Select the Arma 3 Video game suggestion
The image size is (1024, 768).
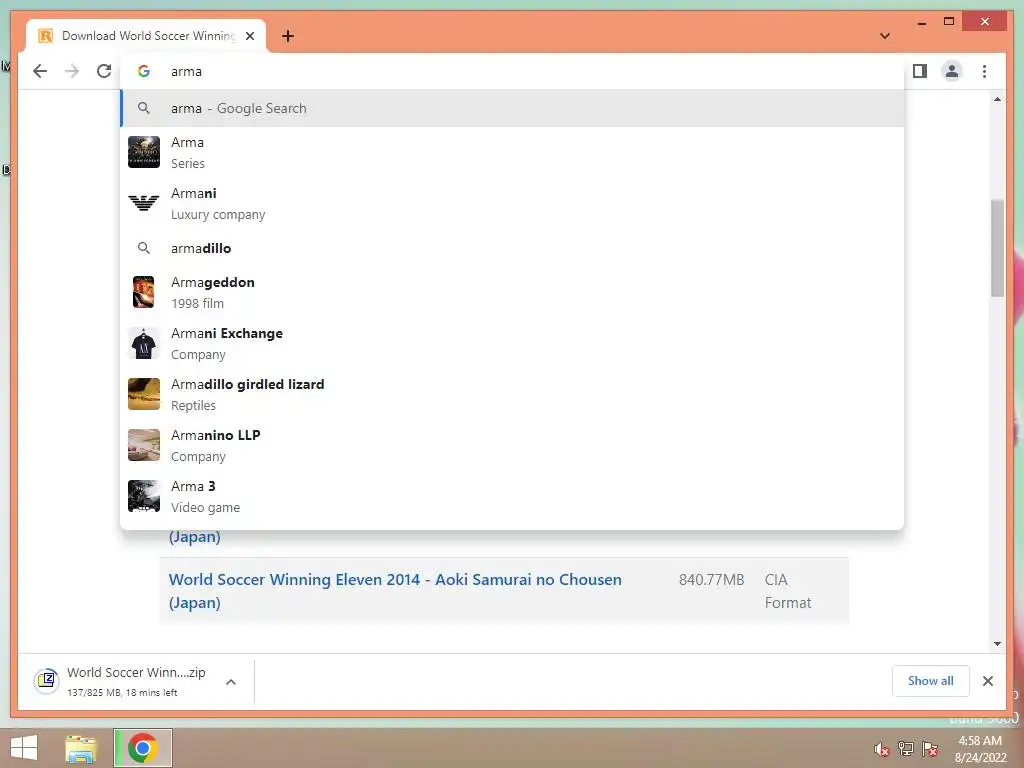513,496
